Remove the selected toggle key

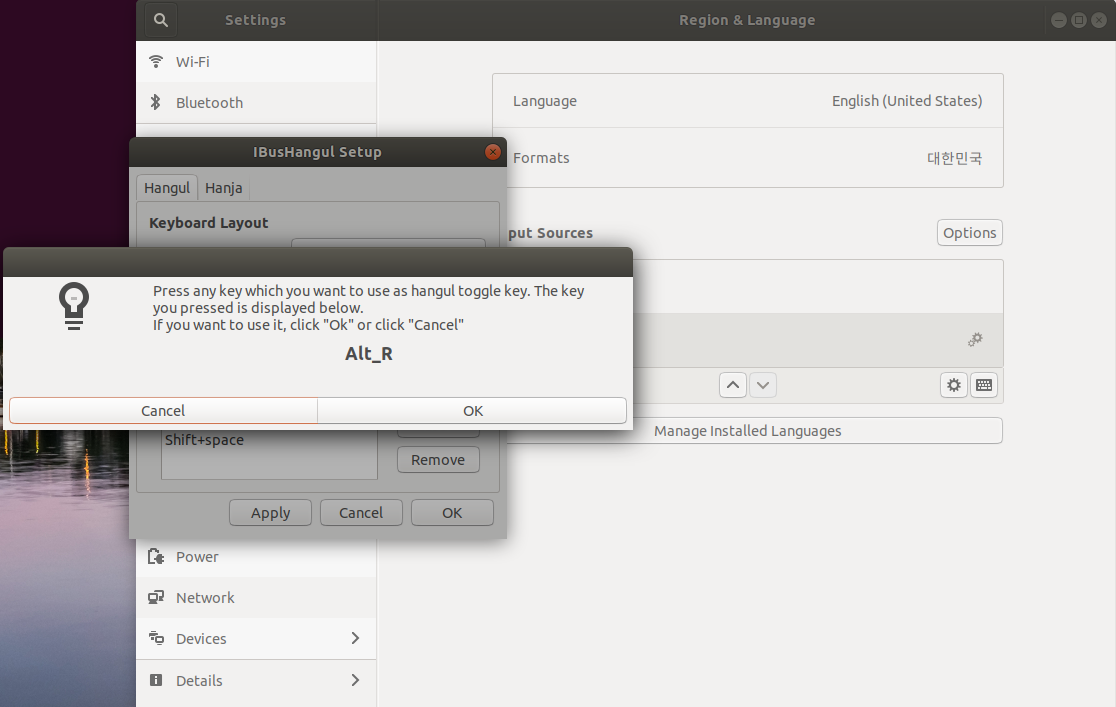438,460
